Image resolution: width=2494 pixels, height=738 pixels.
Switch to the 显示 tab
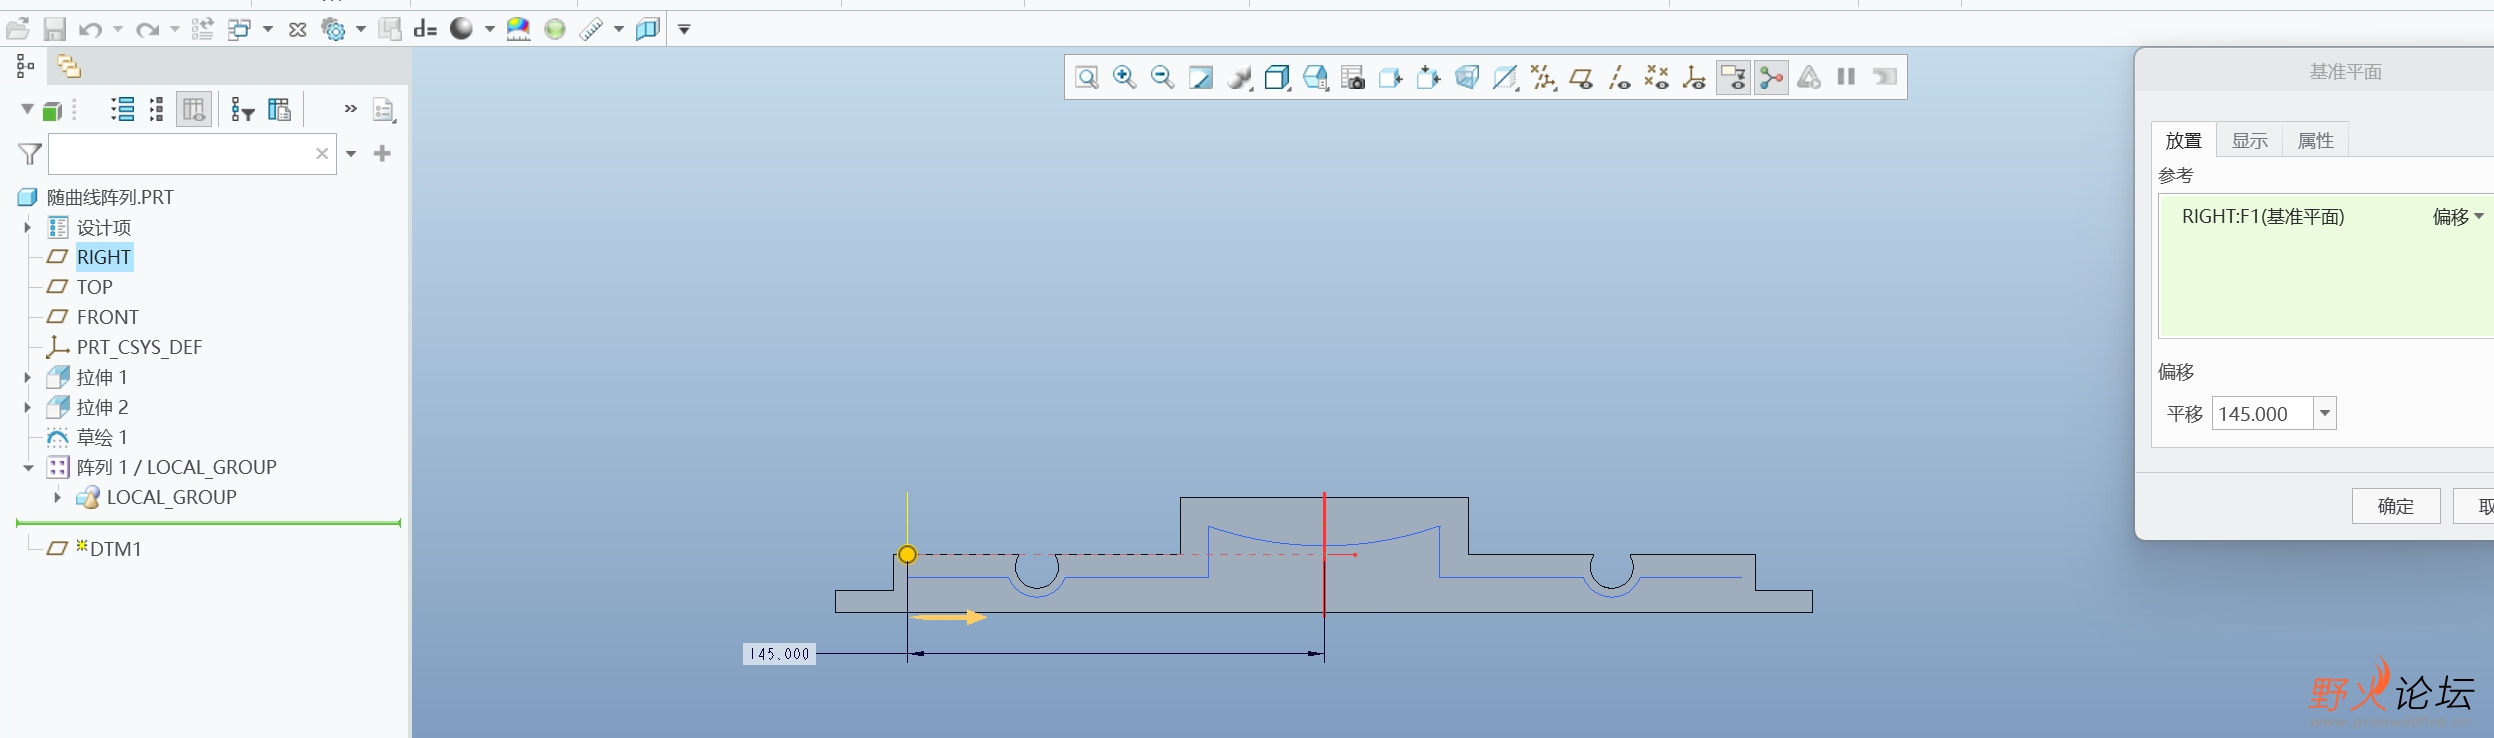[2249, 141]
